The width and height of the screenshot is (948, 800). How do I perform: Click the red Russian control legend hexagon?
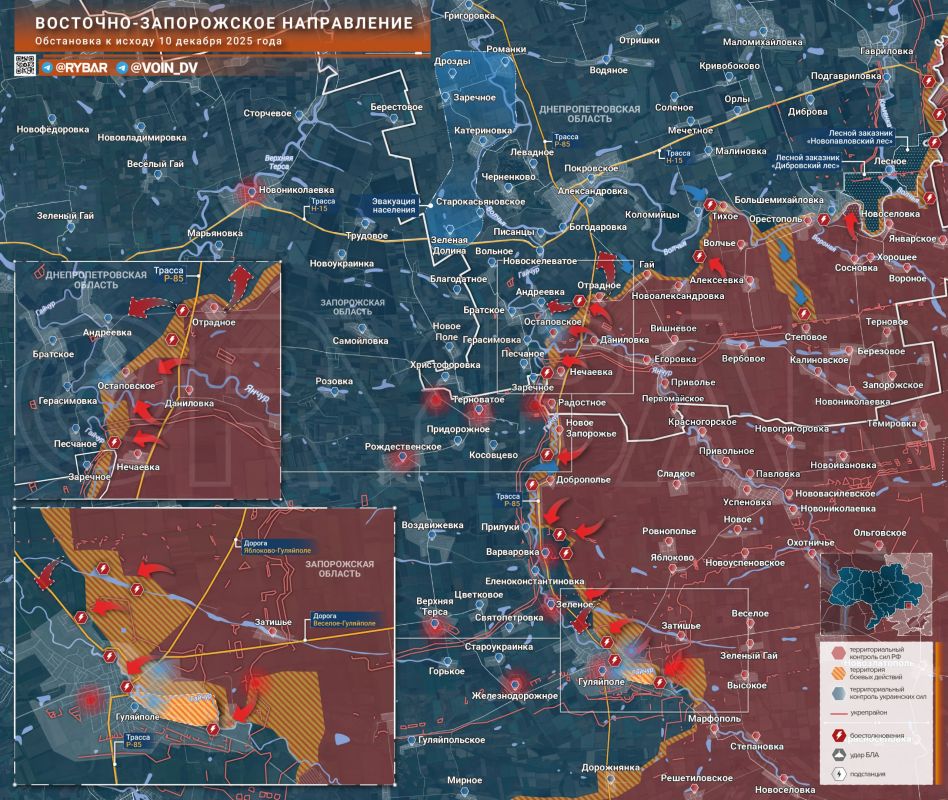(837, 653)
